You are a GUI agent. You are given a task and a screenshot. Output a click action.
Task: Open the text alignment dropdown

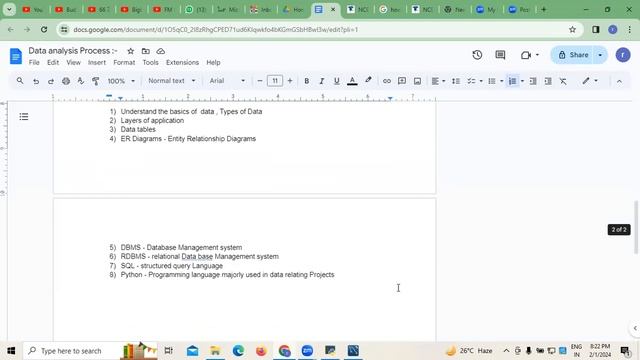click(x=438, y=81)
